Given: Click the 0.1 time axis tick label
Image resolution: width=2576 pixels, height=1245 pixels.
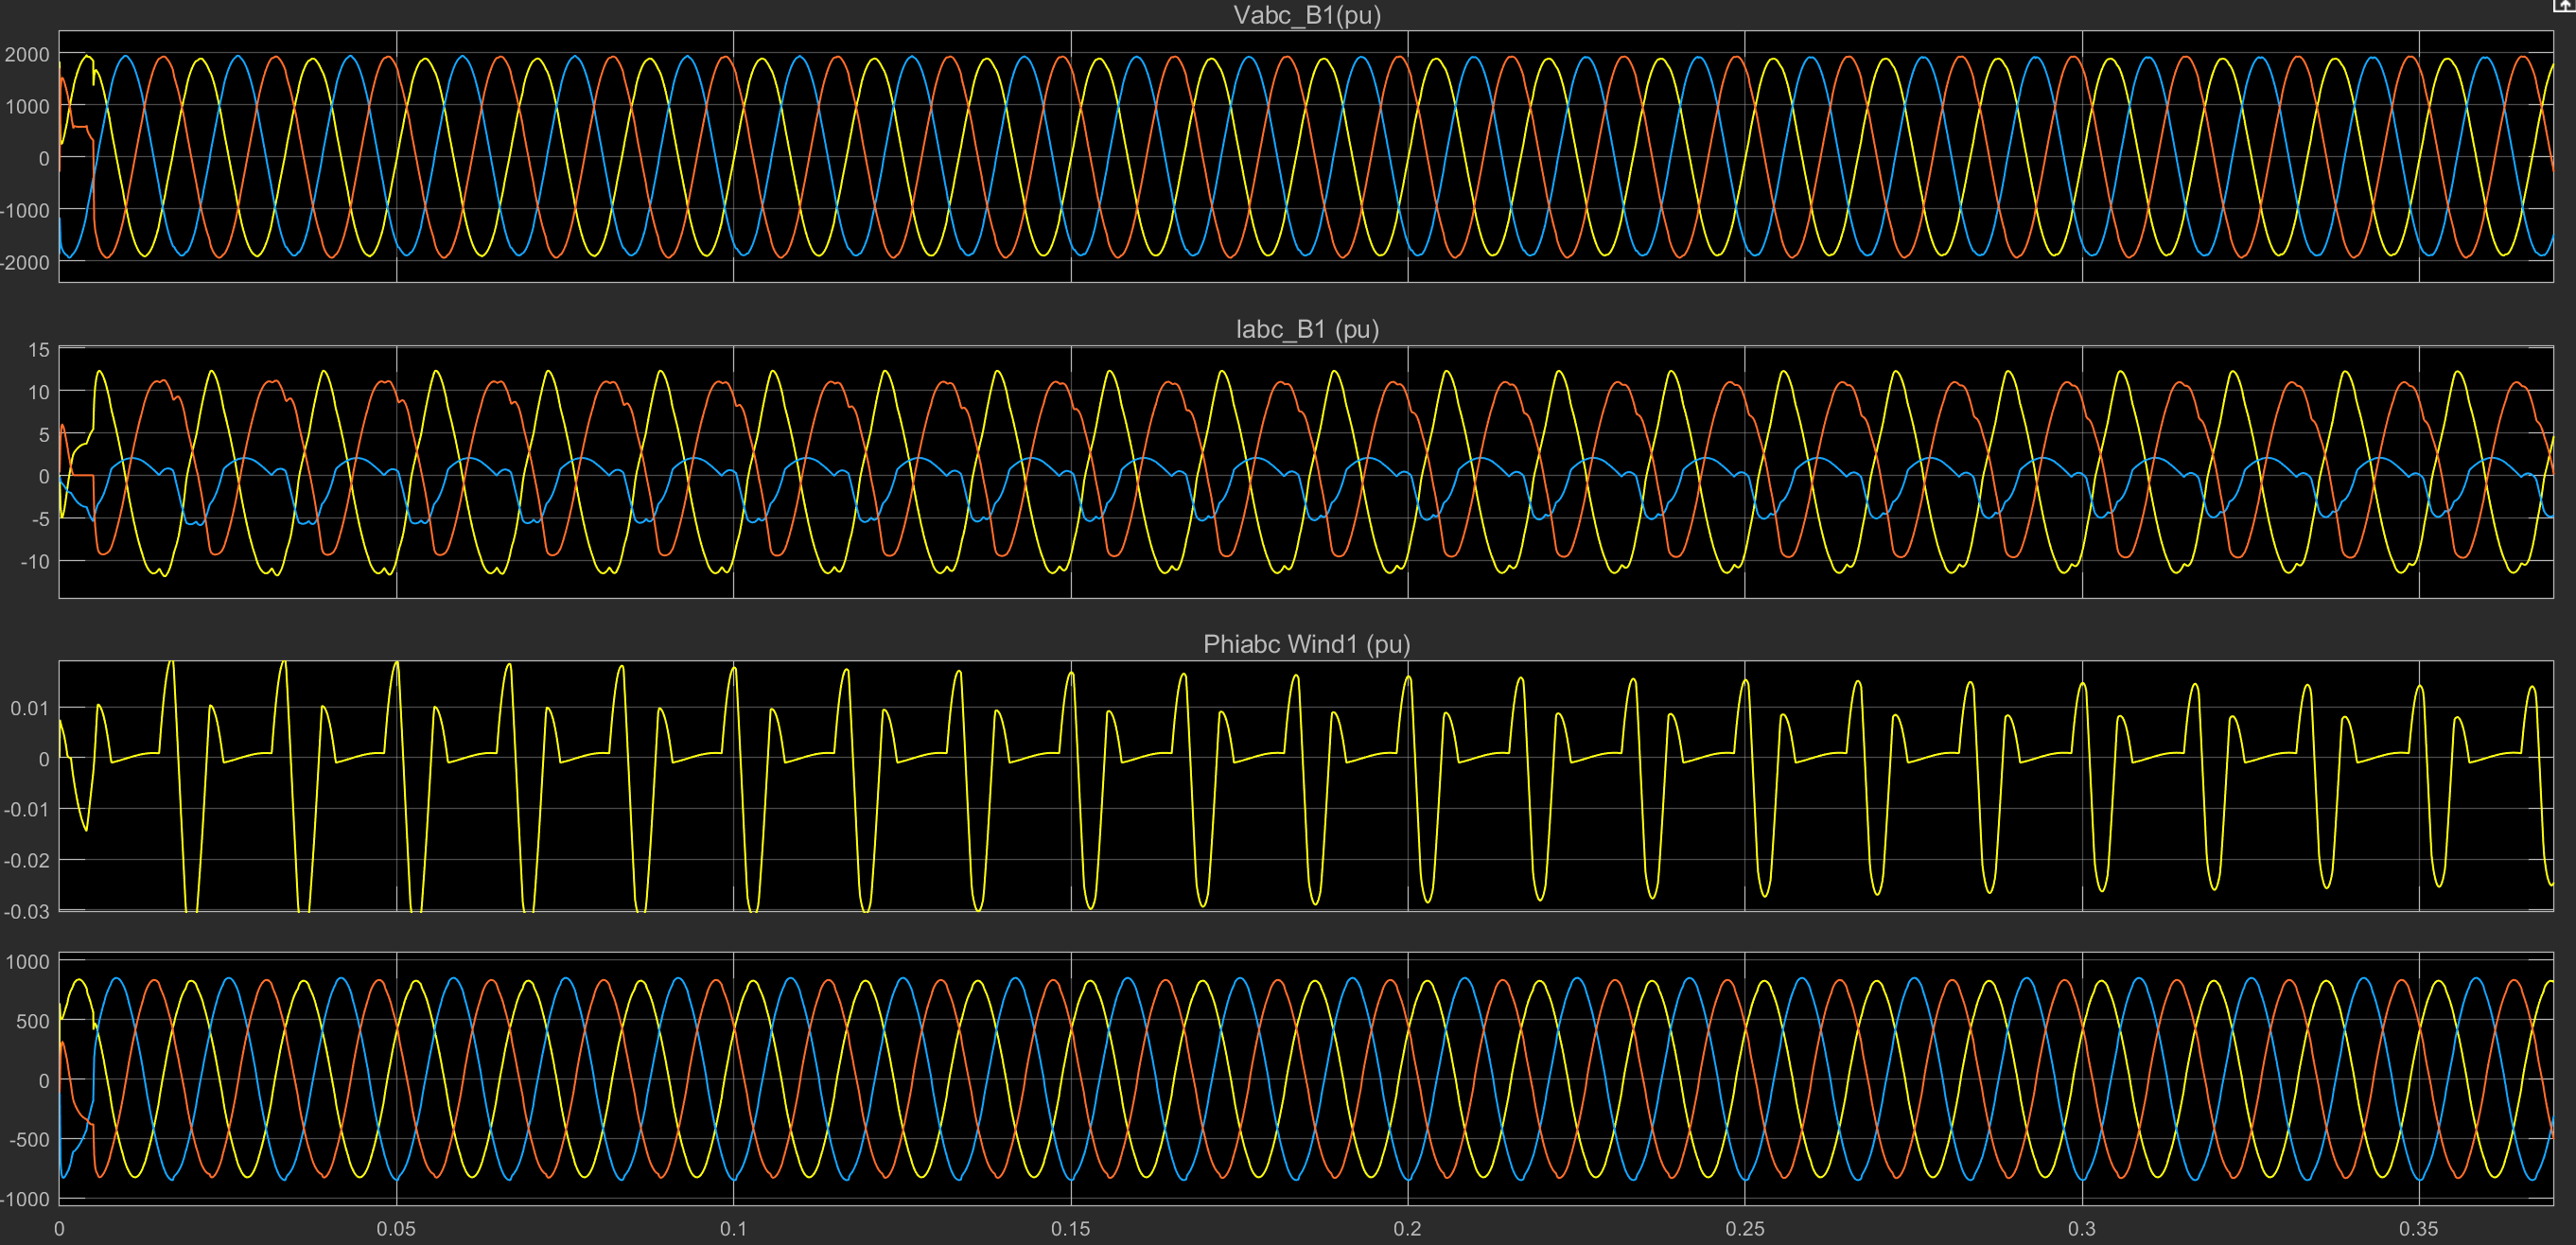Looking at the screenshot, I should pyautogui.click(x=733, y=1228).
